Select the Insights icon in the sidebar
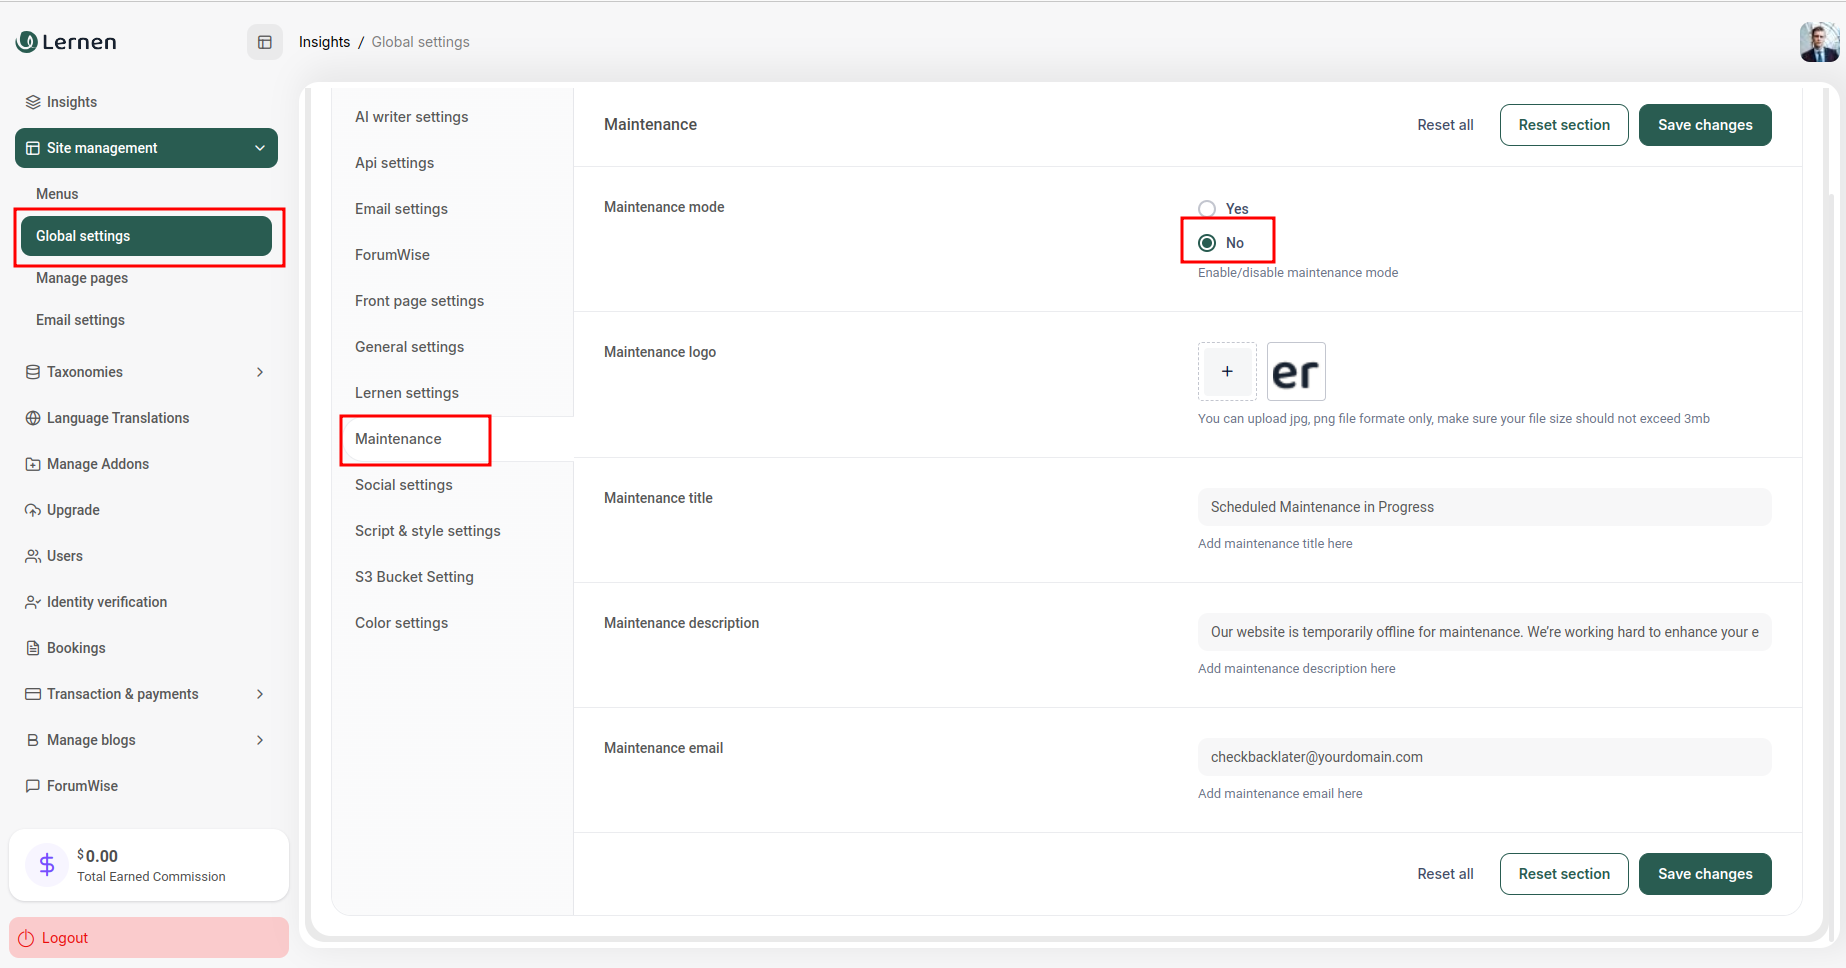This screenshot has width=1846, height=968. point(31,101)
